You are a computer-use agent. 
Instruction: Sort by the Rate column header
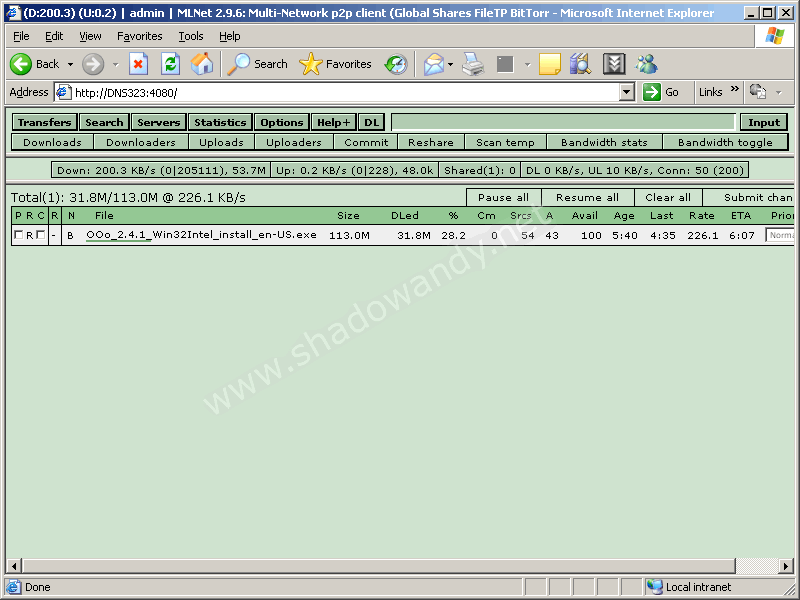pos(702,215)
